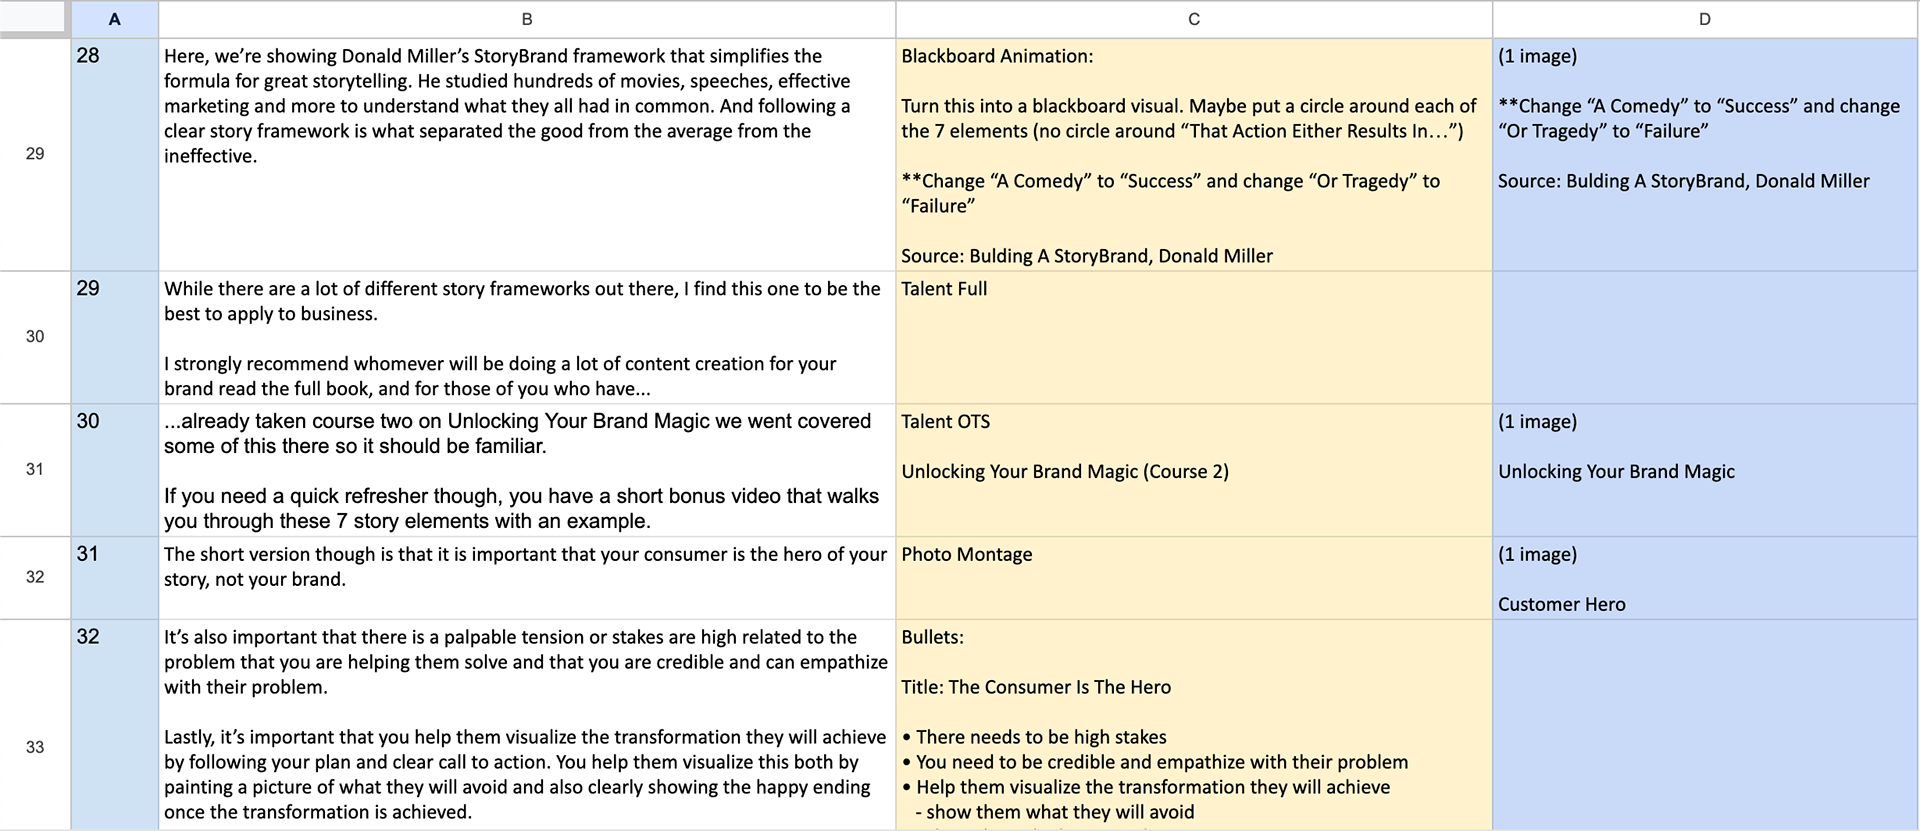This screenshot has width=1920, height=831.
Task: Click column D cell 'Unlocking Your Brand Magic'
Action: coord(1706,469)
